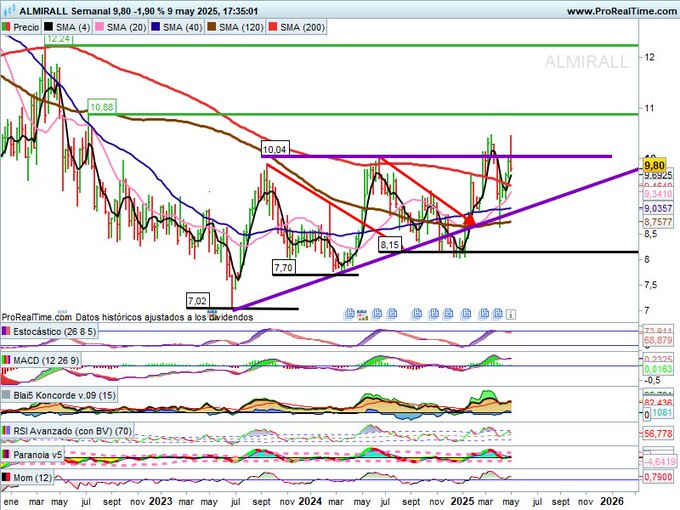The image size is (680, 510).
Task: Click the 56,778 RSI value
Action: 658,433
